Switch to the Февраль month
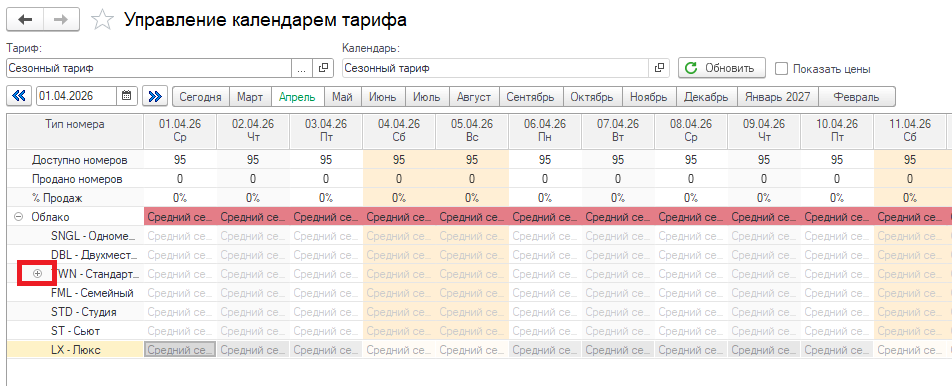952x386 pixels. pyautogui.click(x=857, y=96)
